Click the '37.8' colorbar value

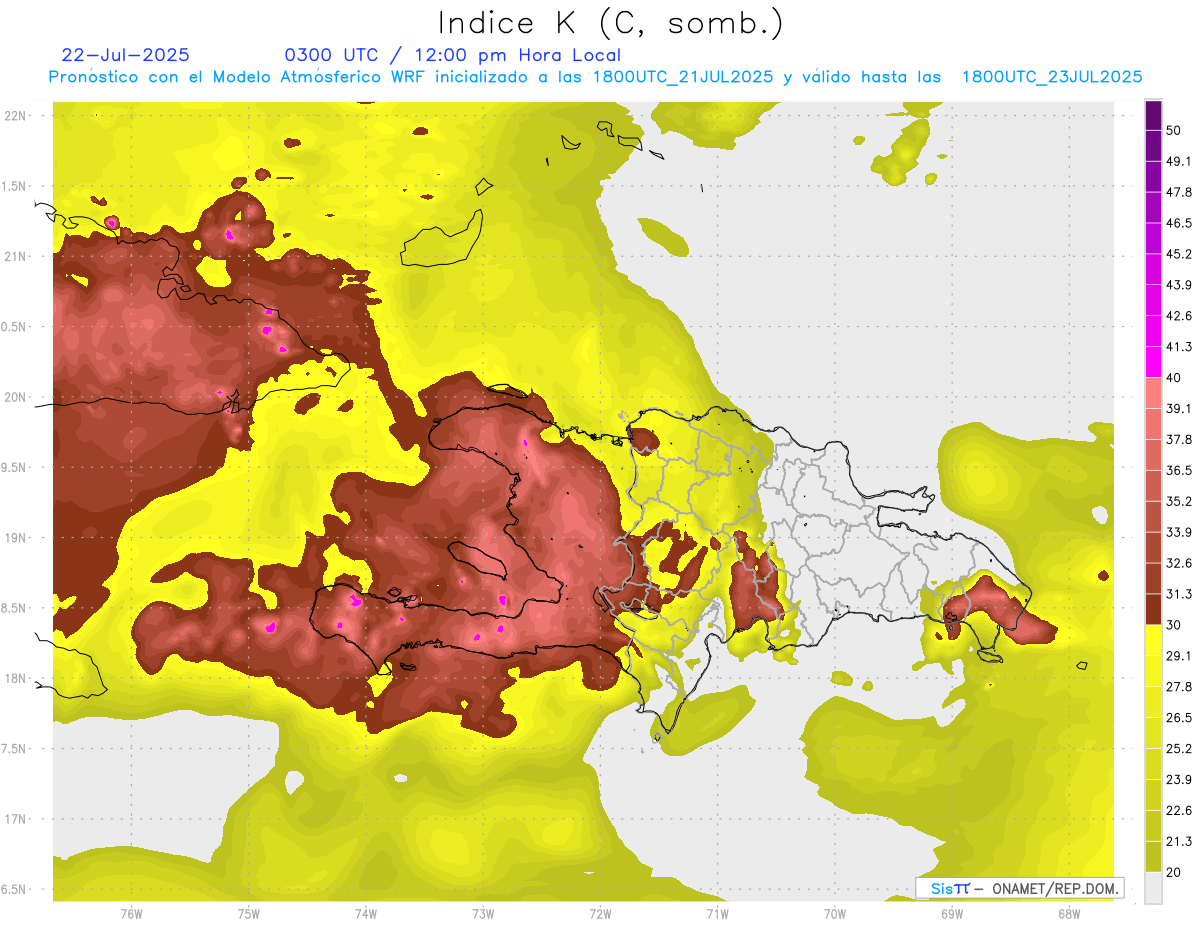1179,440
